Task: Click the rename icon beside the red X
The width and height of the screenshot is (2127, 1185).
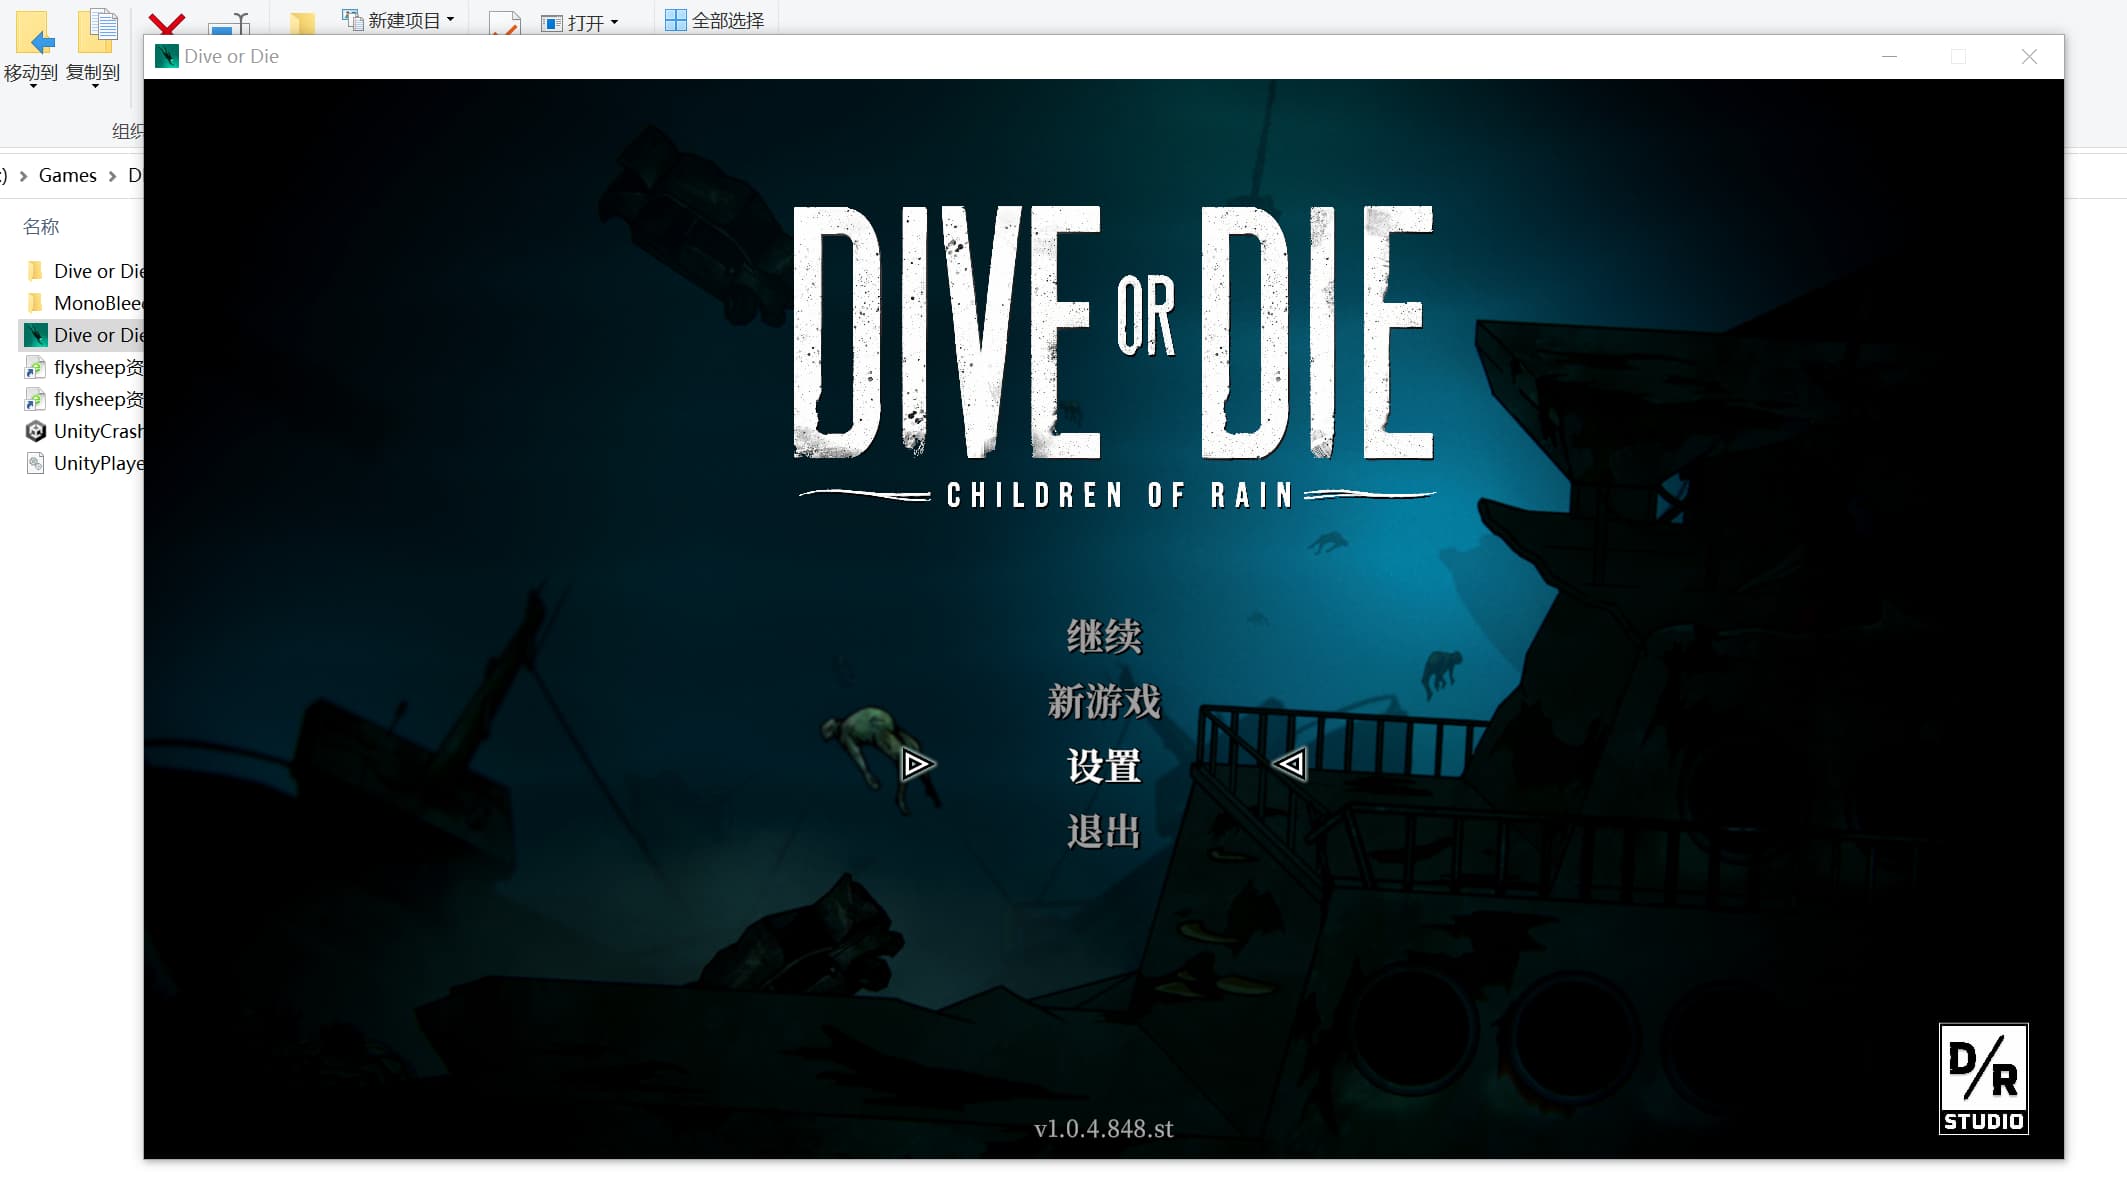Action: click(230, 23)
